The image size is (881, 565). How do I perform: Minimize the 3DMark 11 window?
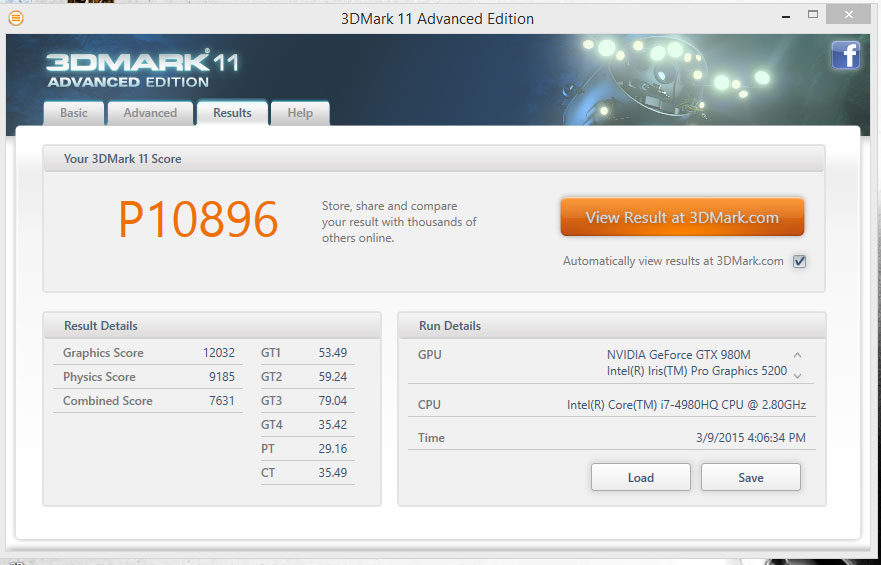[x=786, y=17]
